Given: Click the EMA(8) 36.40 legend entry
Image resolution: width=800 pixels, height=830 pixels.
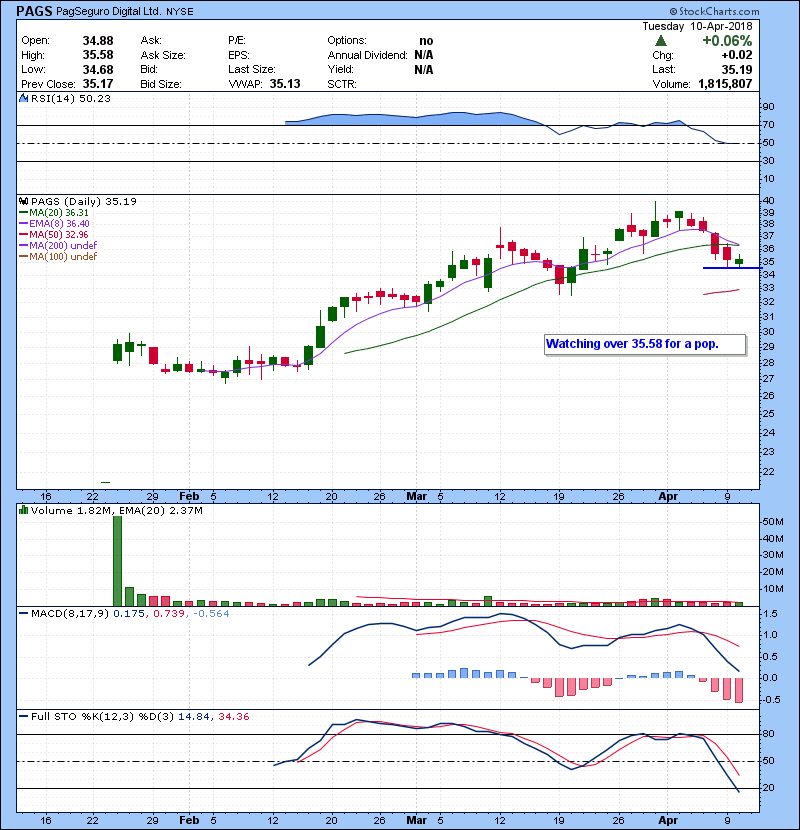Looking at the screenshot, I should click(x=54, y=224).
